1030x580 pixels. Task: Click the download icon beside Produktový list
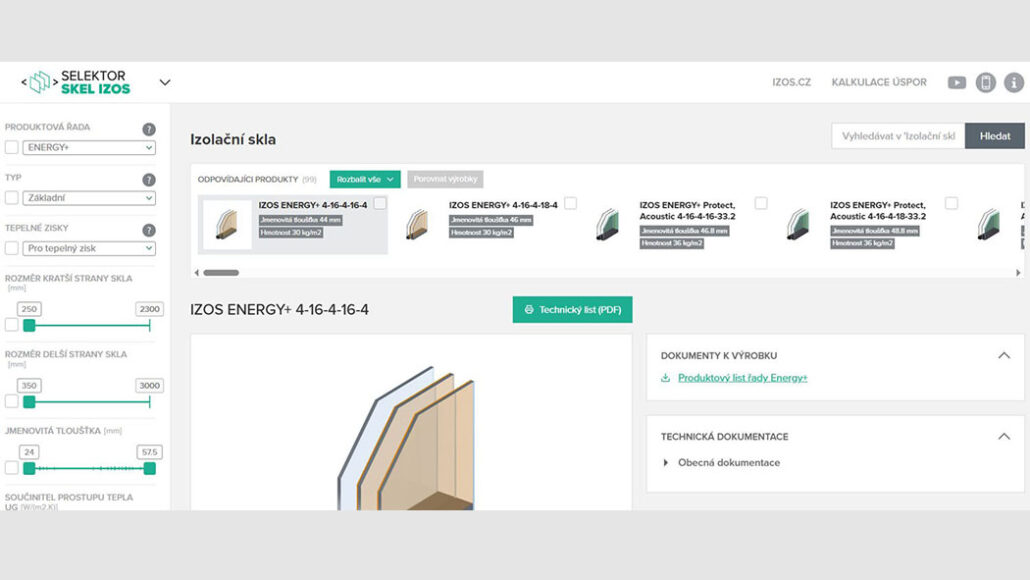665,378
